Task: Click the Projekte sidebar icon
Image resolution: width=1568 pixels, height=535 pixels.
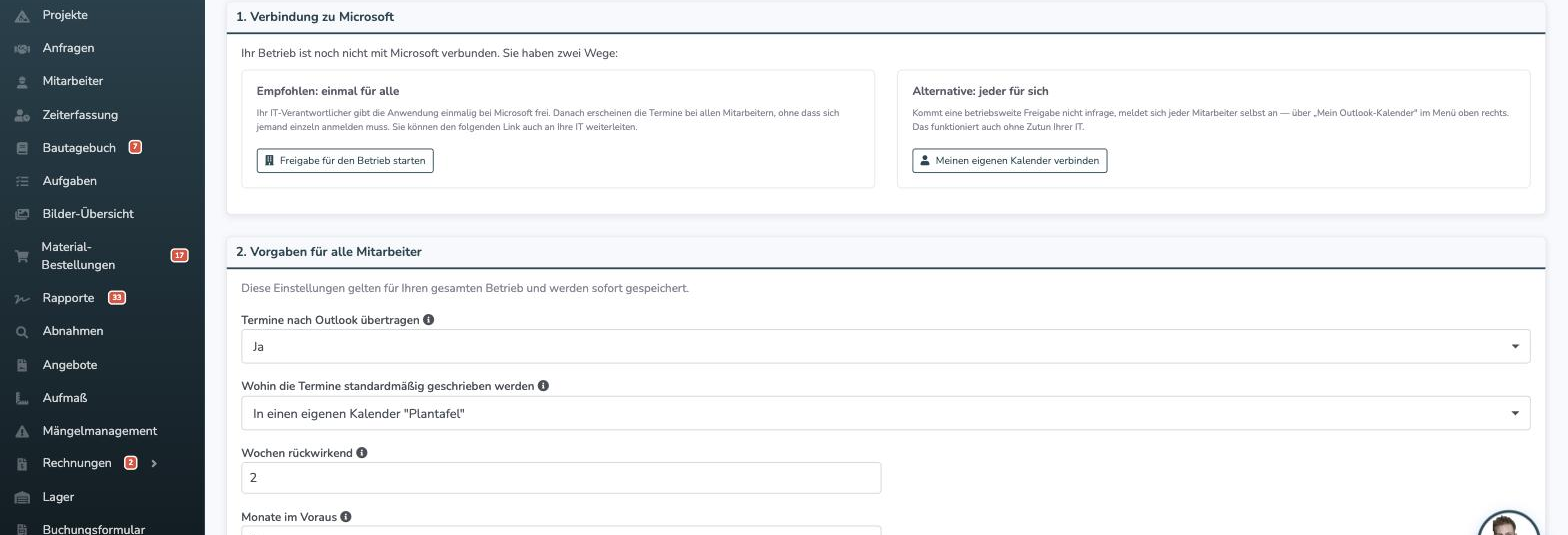Action: [22, 16]
